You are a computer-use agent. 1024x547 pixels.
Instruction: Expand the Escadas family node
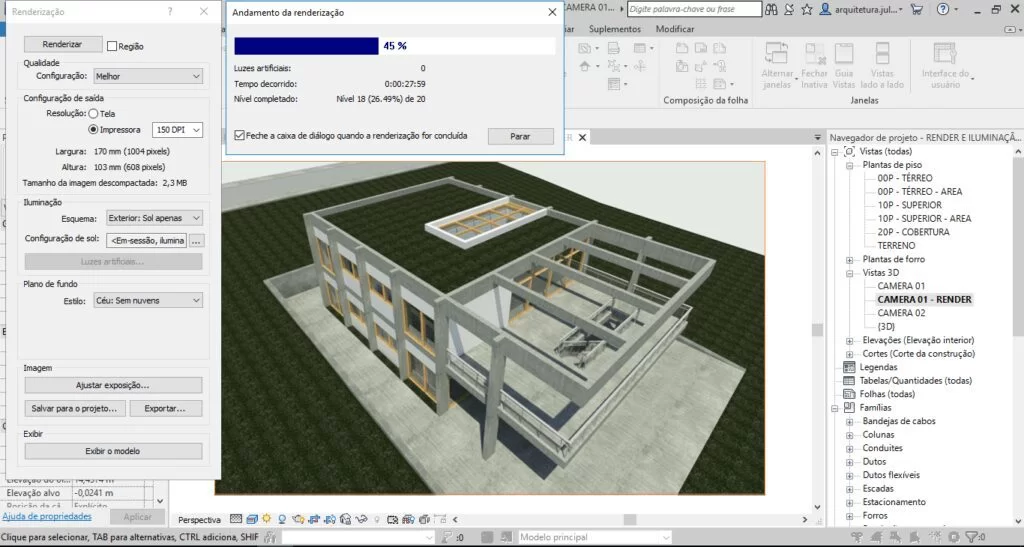point(850,489)
